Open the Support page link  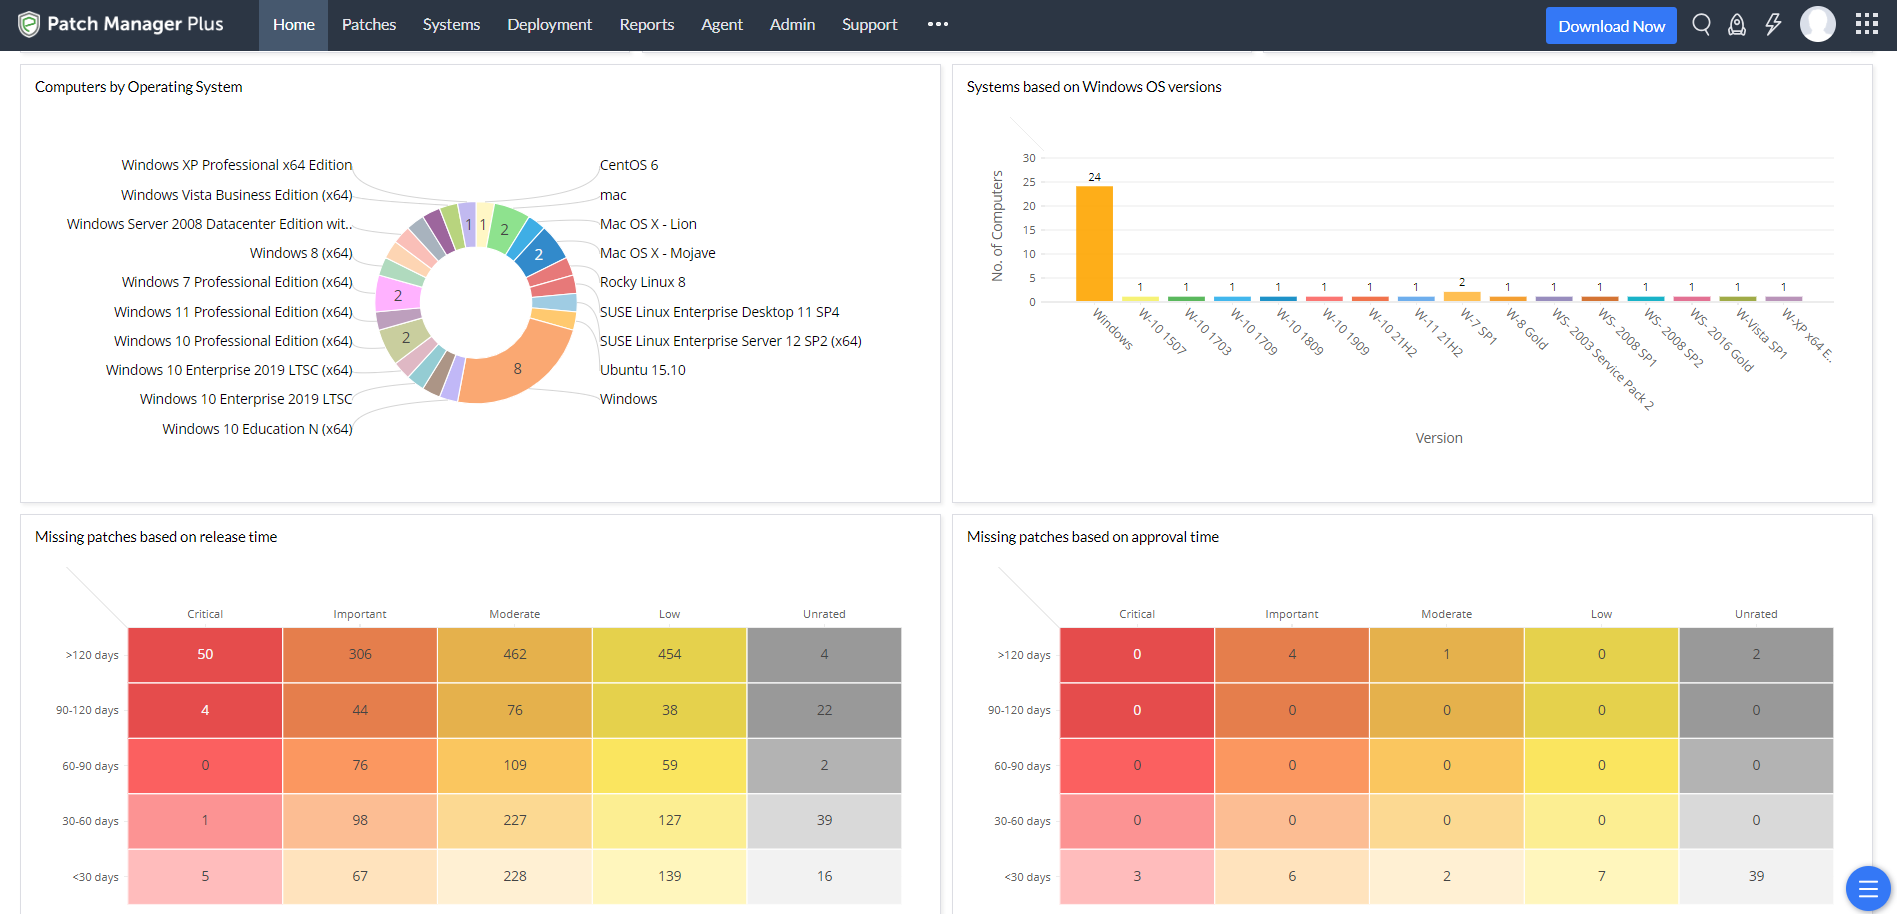[868, 24]
